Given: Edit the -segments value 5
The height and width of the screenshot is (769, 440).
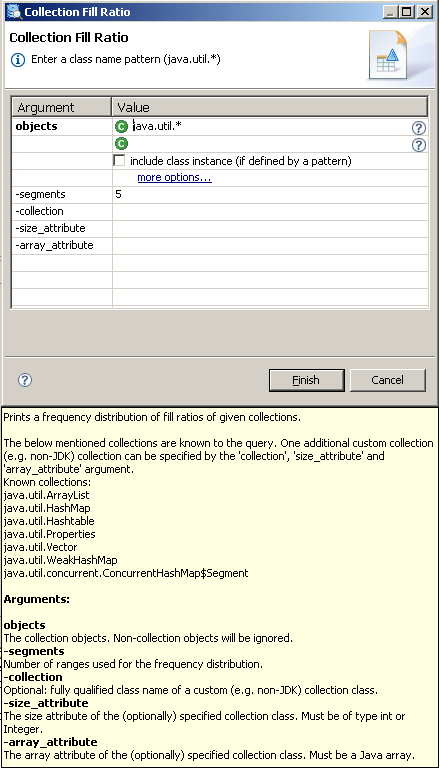Looking at the screenshot, I should [270, 194].
